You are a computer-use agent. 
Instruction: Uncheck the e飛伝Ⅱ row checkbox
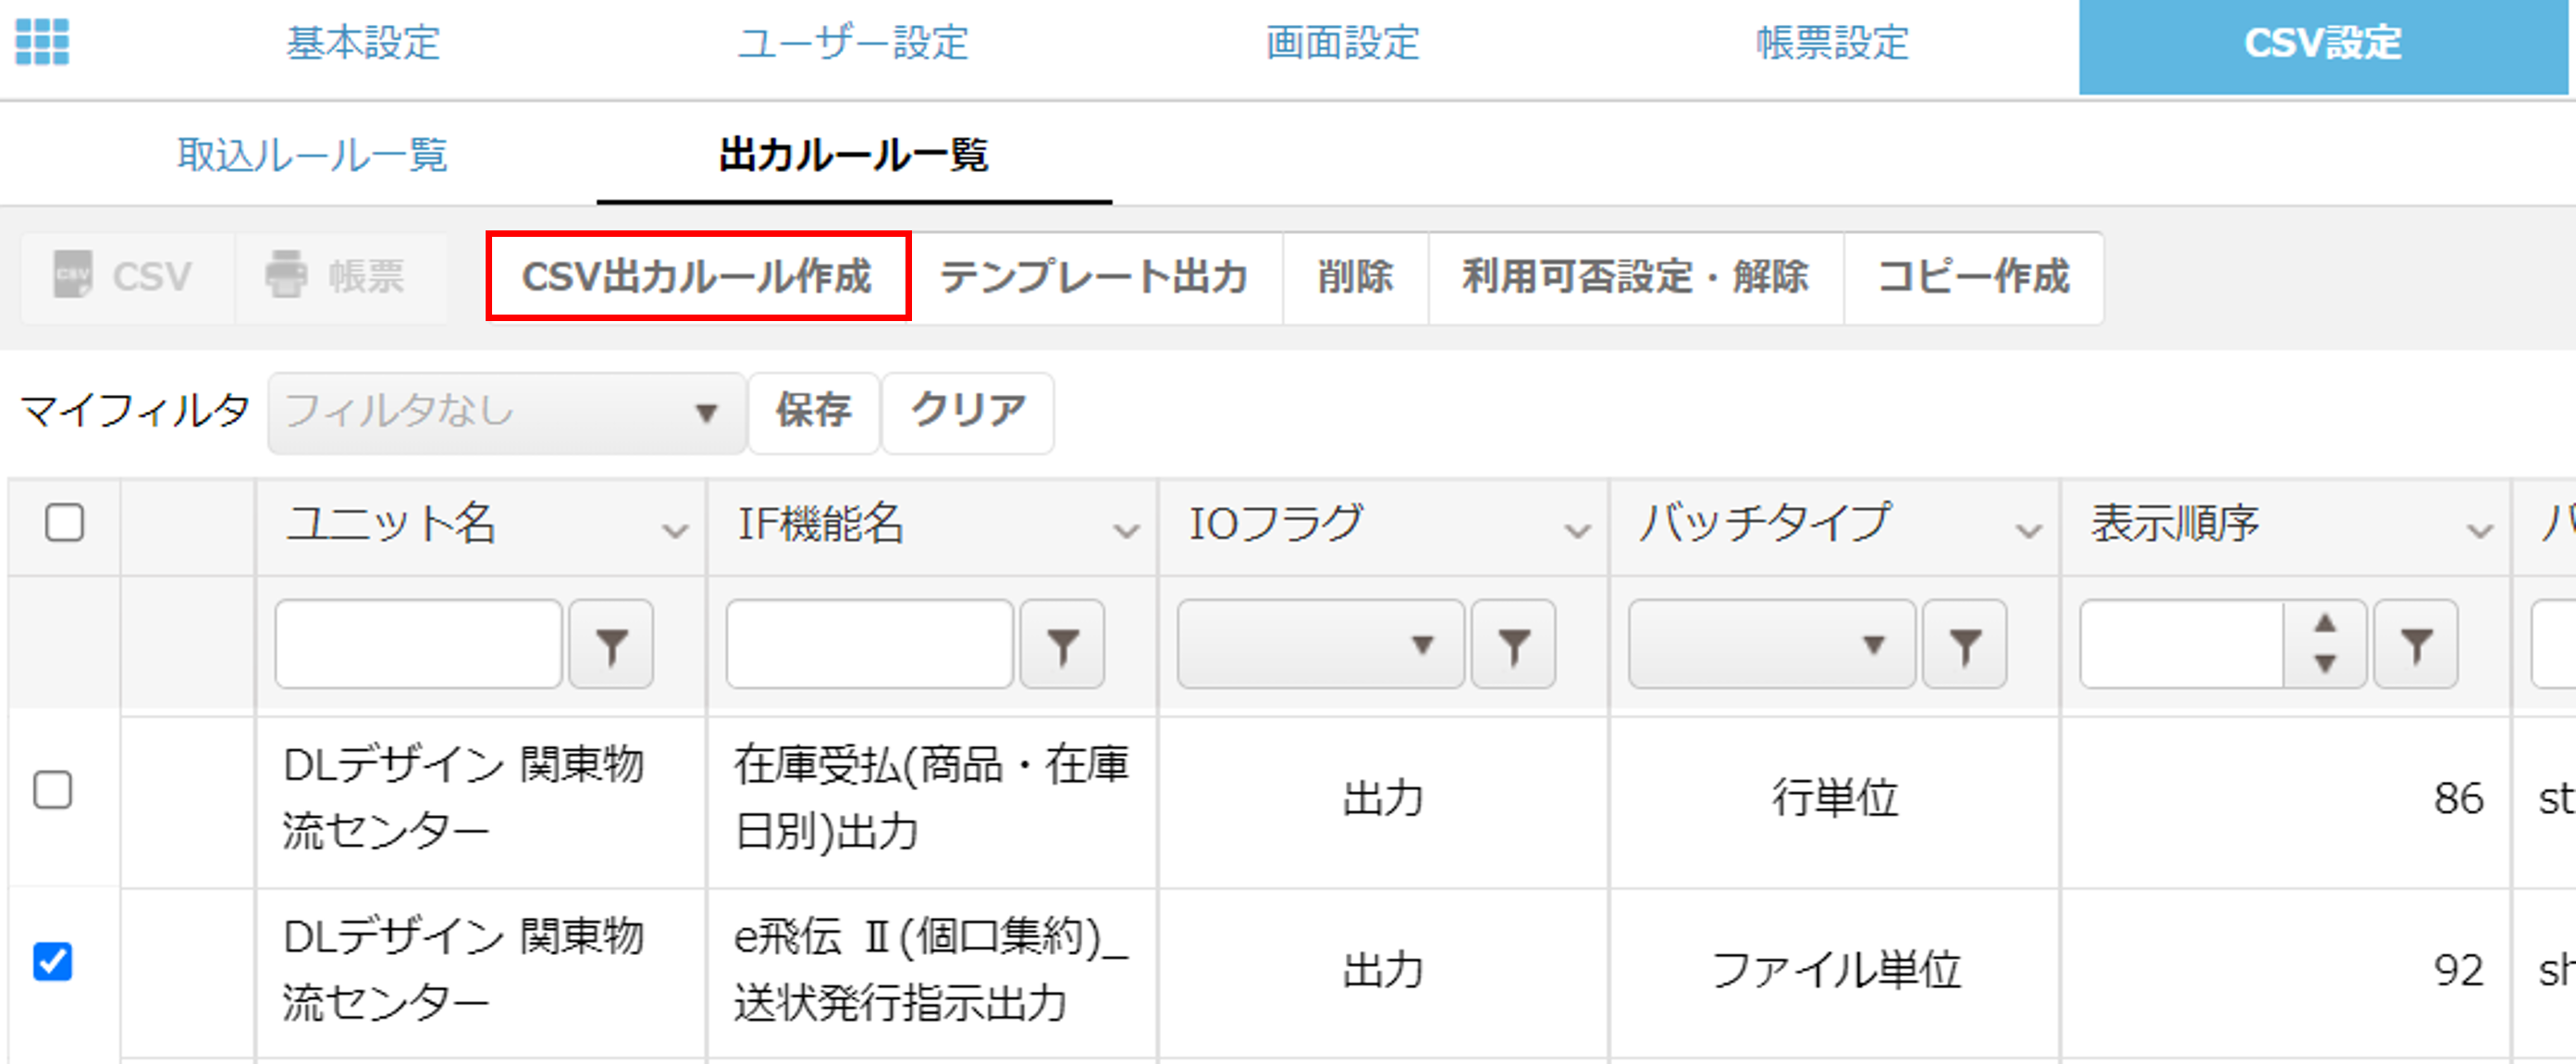pos(52,961)
